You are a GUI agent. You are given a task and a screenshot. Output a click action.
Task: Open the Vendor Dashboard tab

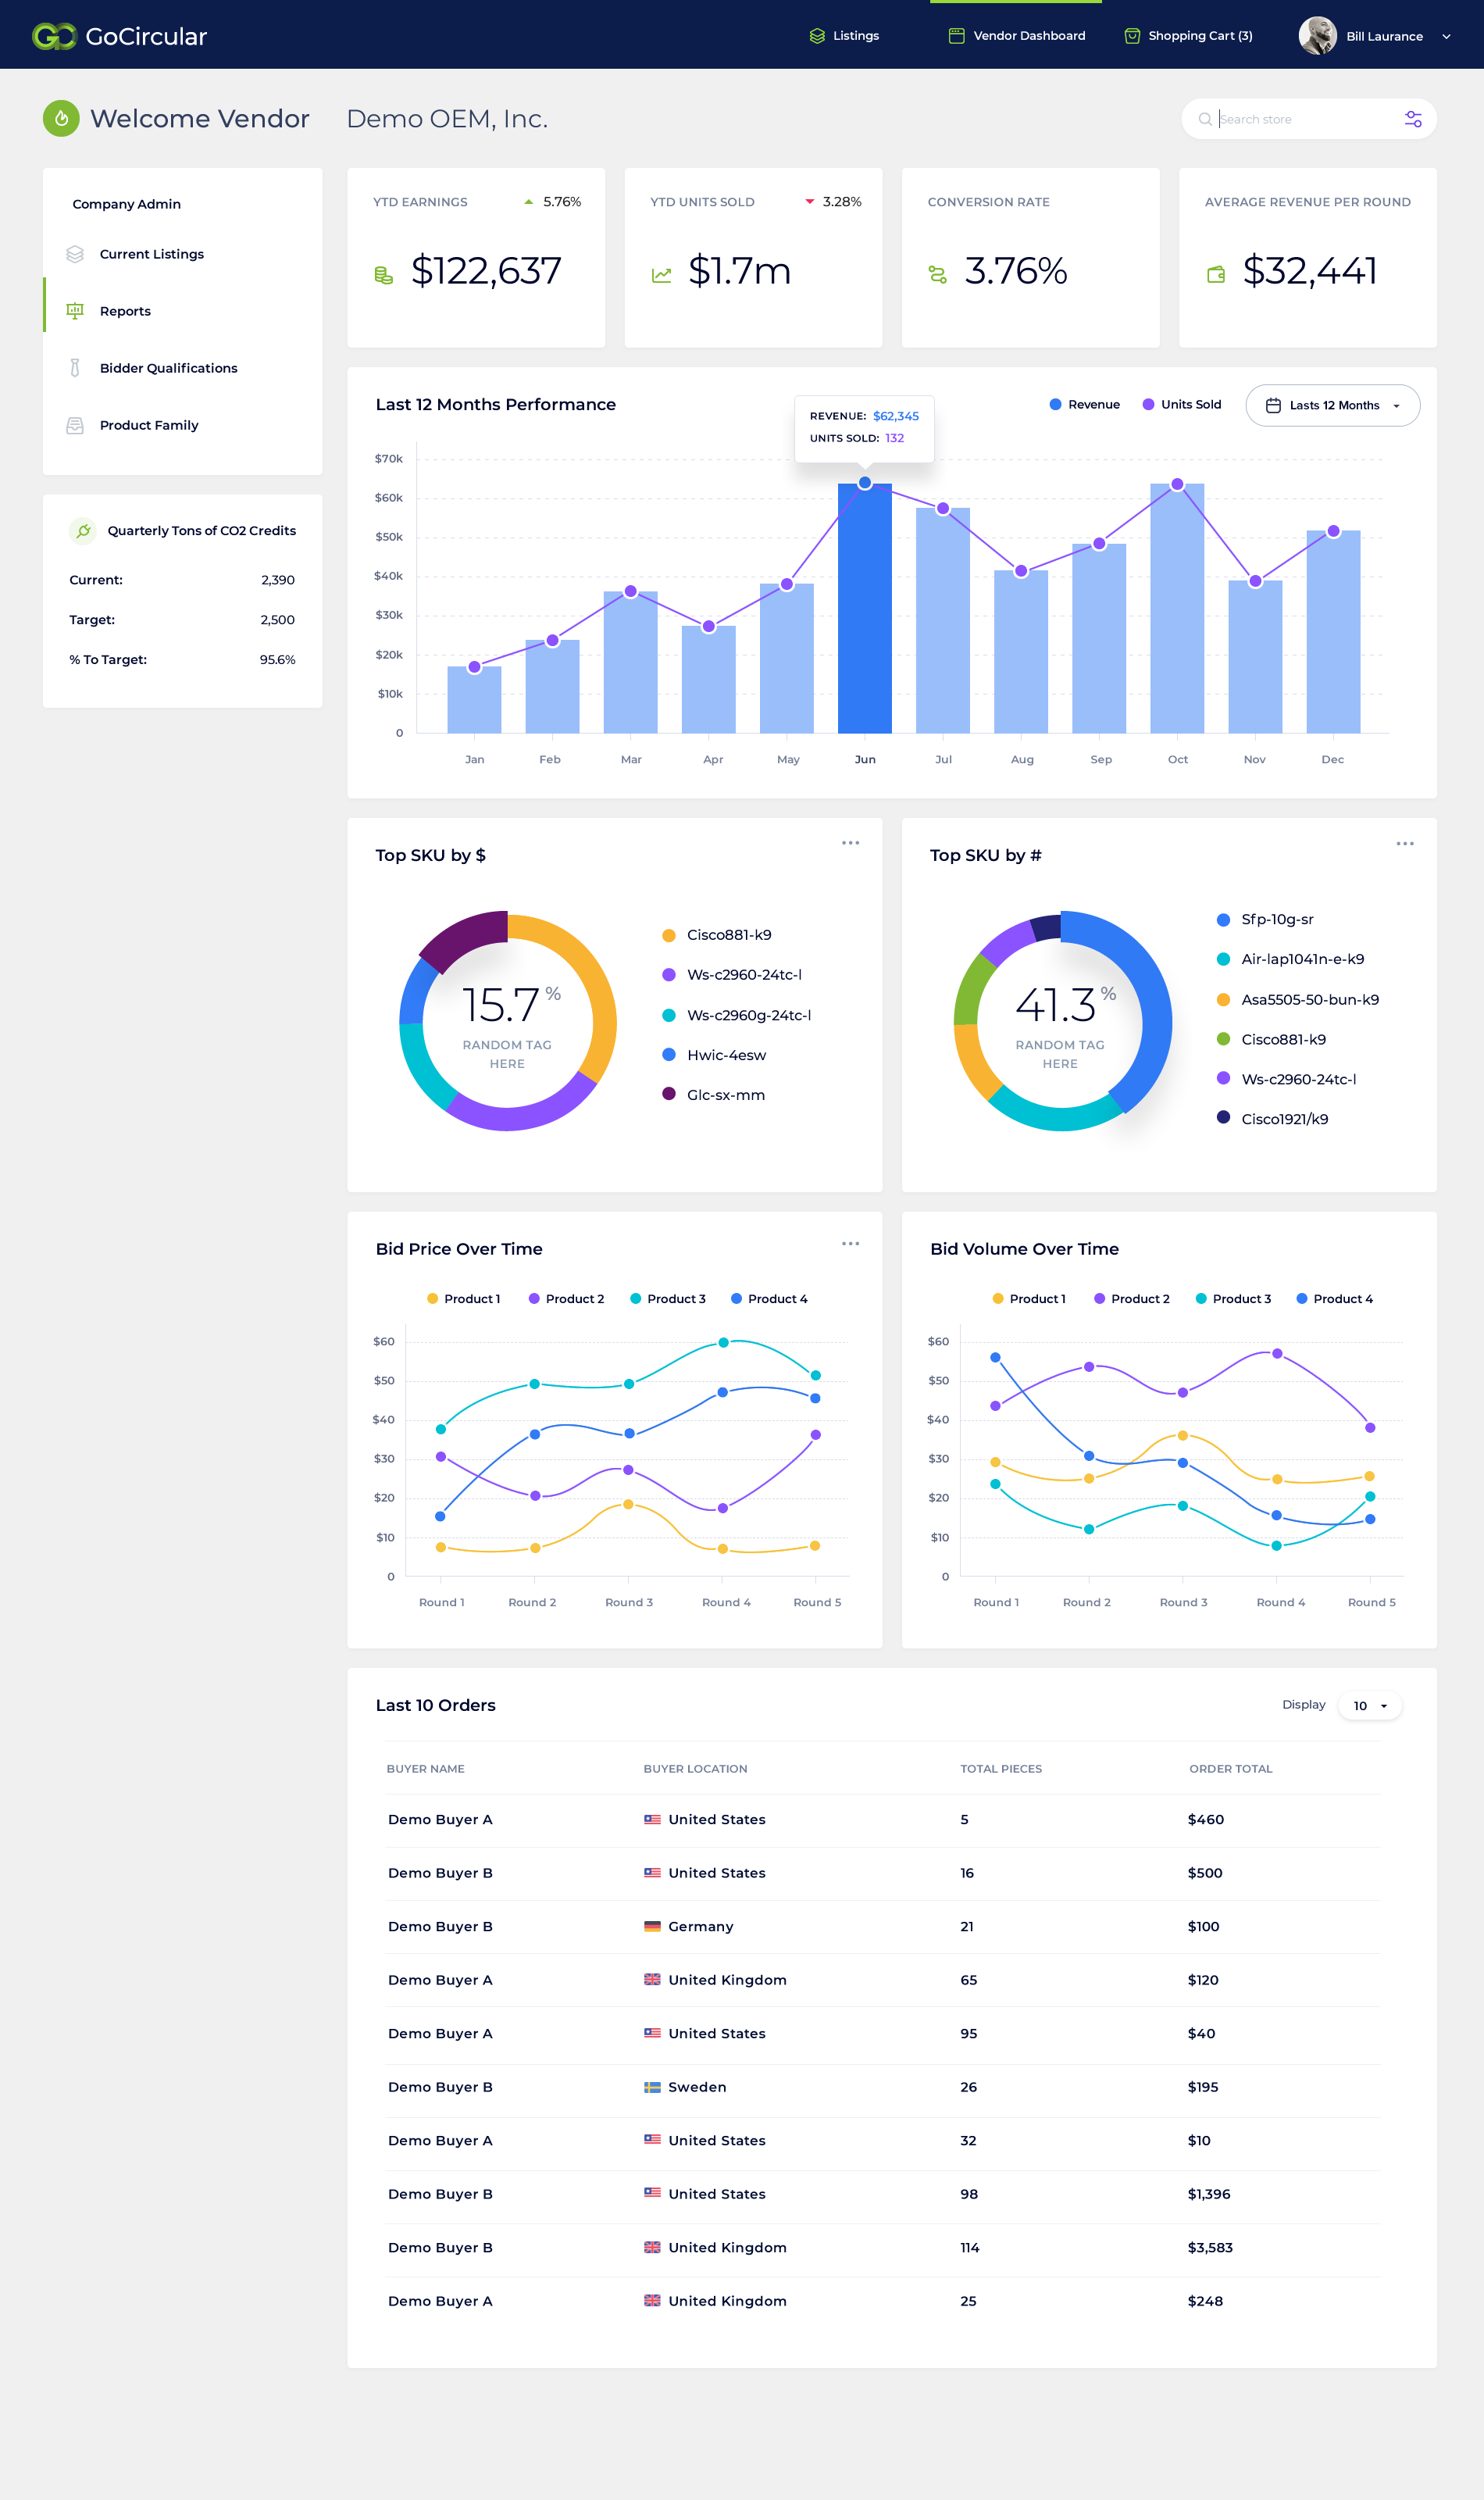coord(1016,36)
